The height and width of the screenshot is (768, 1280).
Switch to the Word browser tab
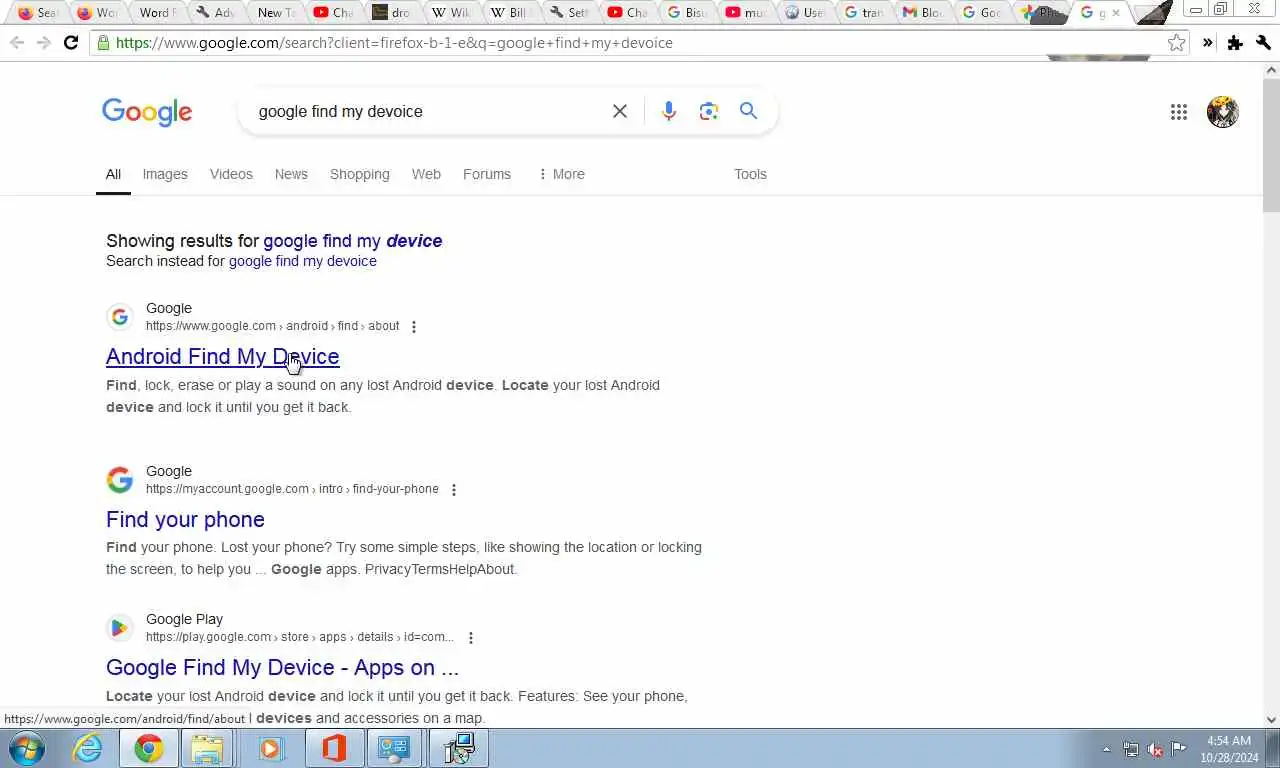[x=156, y=12]
